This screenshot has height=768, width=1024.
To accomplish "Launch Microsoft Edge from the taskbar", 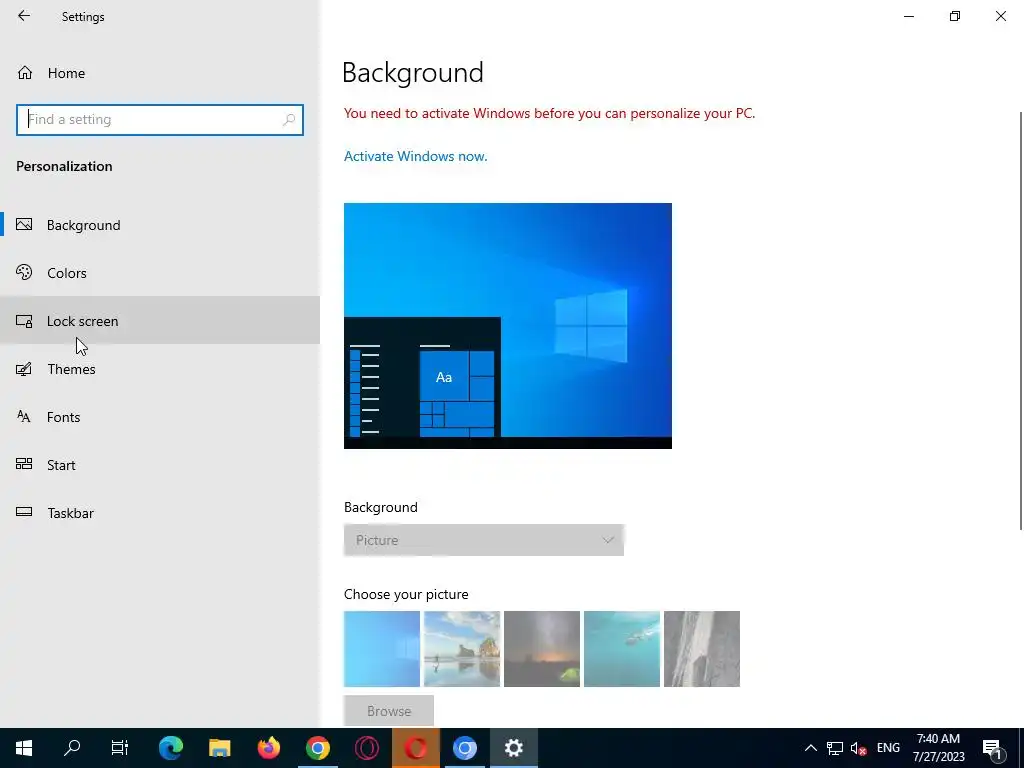I will click(171, 748).
